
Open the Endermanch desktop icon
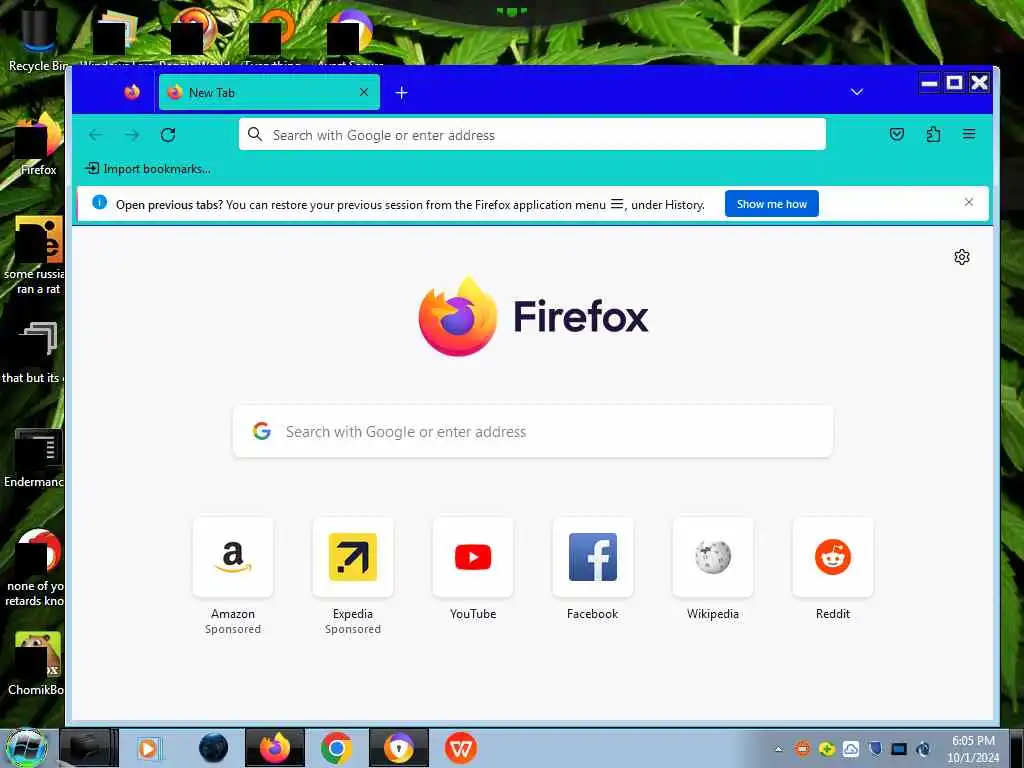point(34,458)
